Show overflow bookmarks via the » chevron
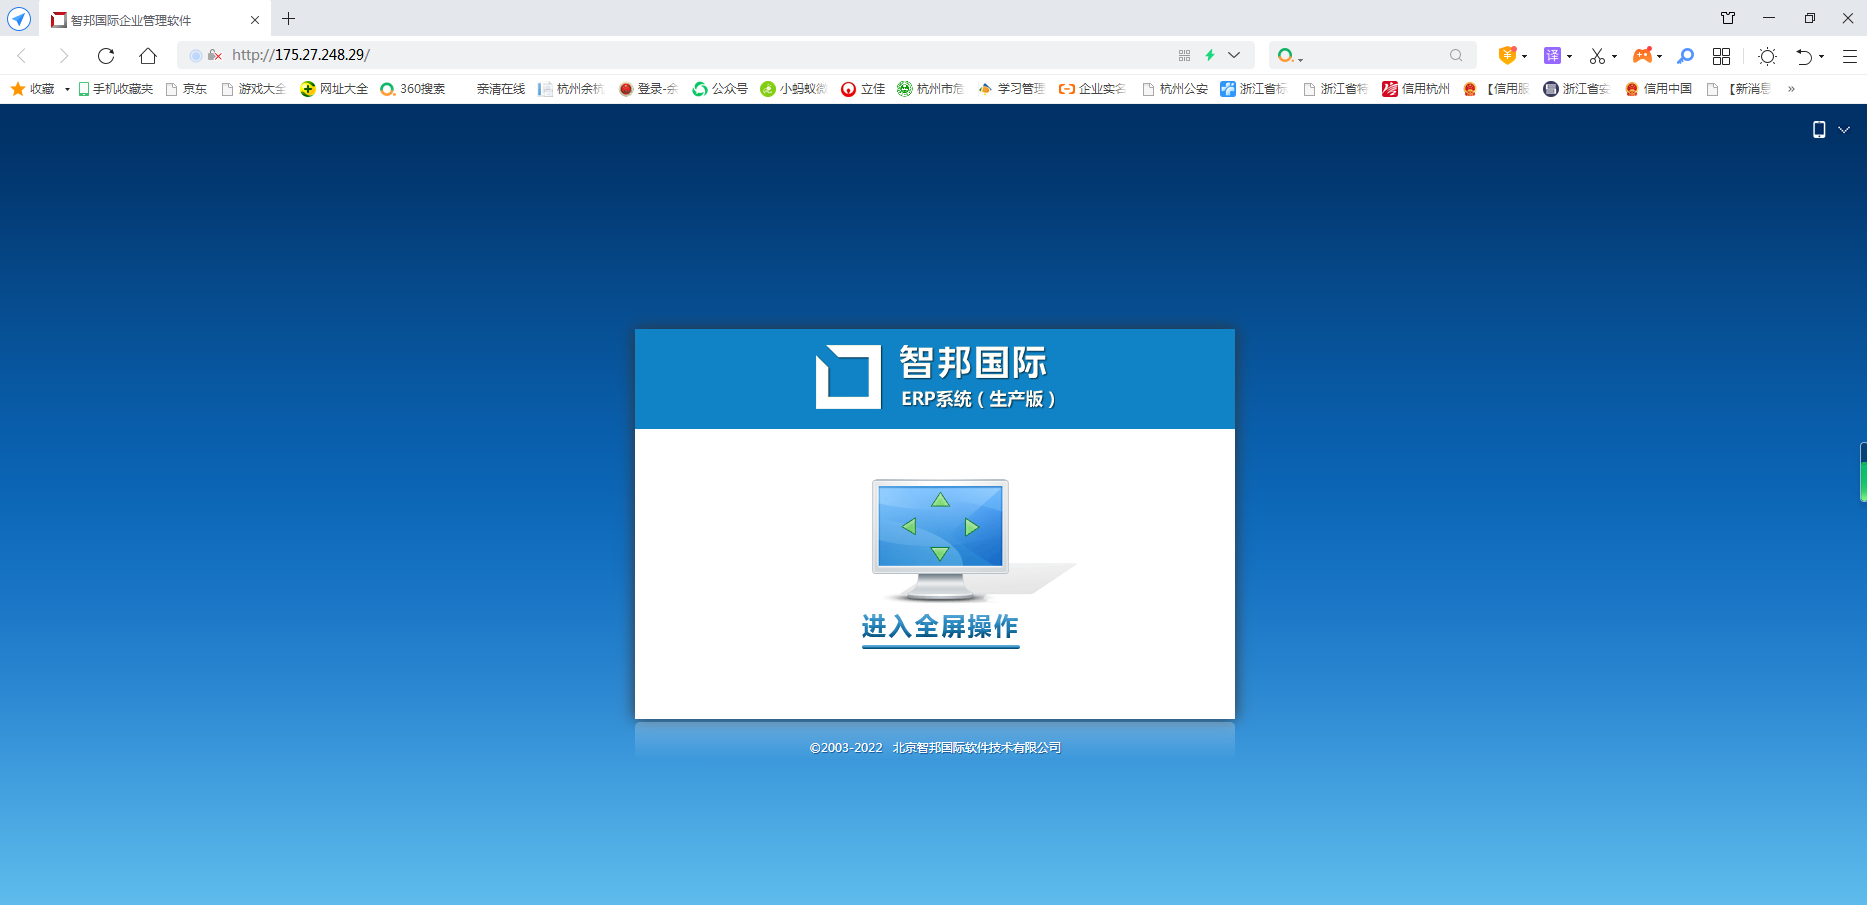 click(x=1791, y=89)
